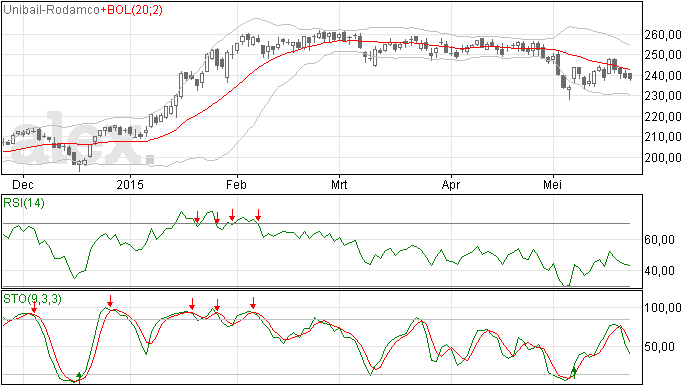Screen dimensions: 690x387
Task: Click the Mei date axis label
Action: point(553,184)
